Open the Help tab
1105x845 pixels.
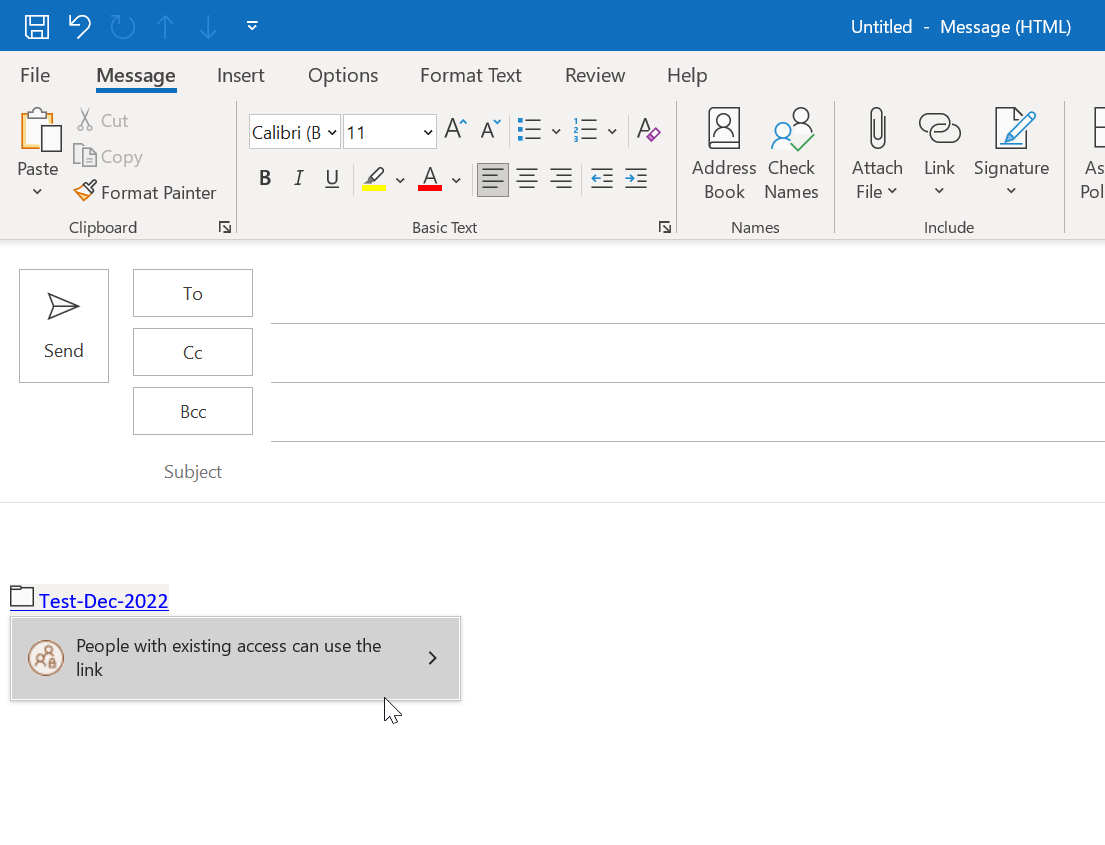point(687,75)
